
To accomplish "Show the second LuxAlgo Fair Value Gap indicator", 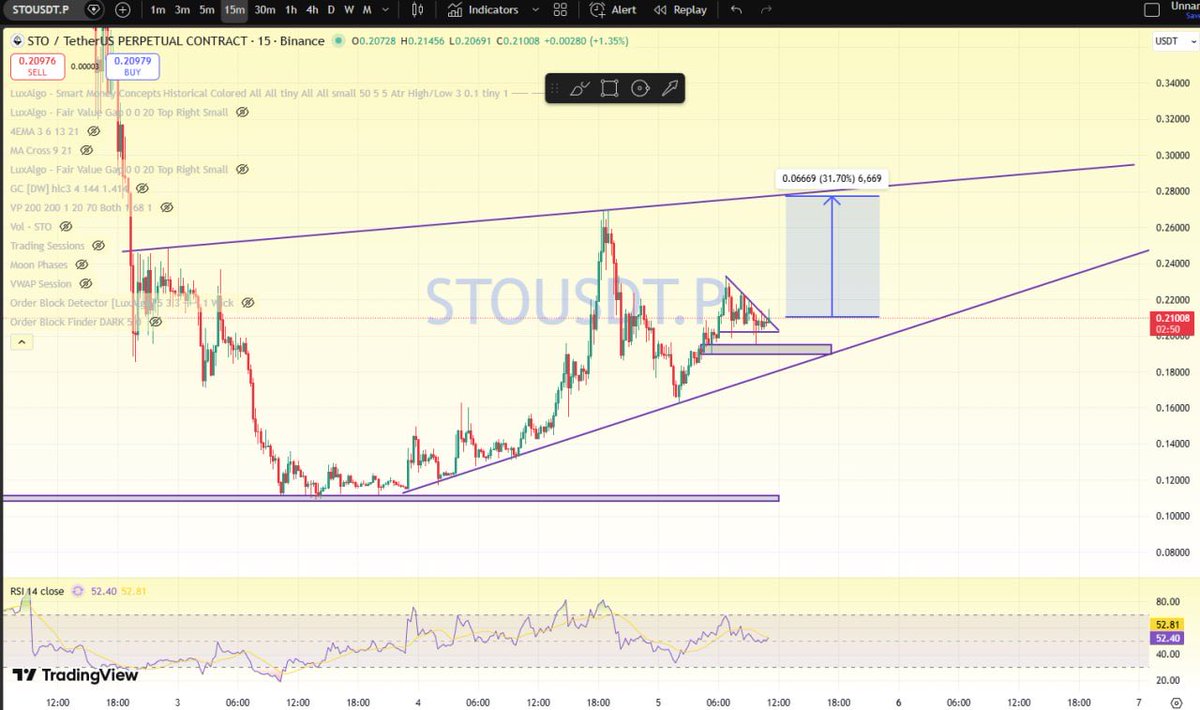I will [242, 170].
